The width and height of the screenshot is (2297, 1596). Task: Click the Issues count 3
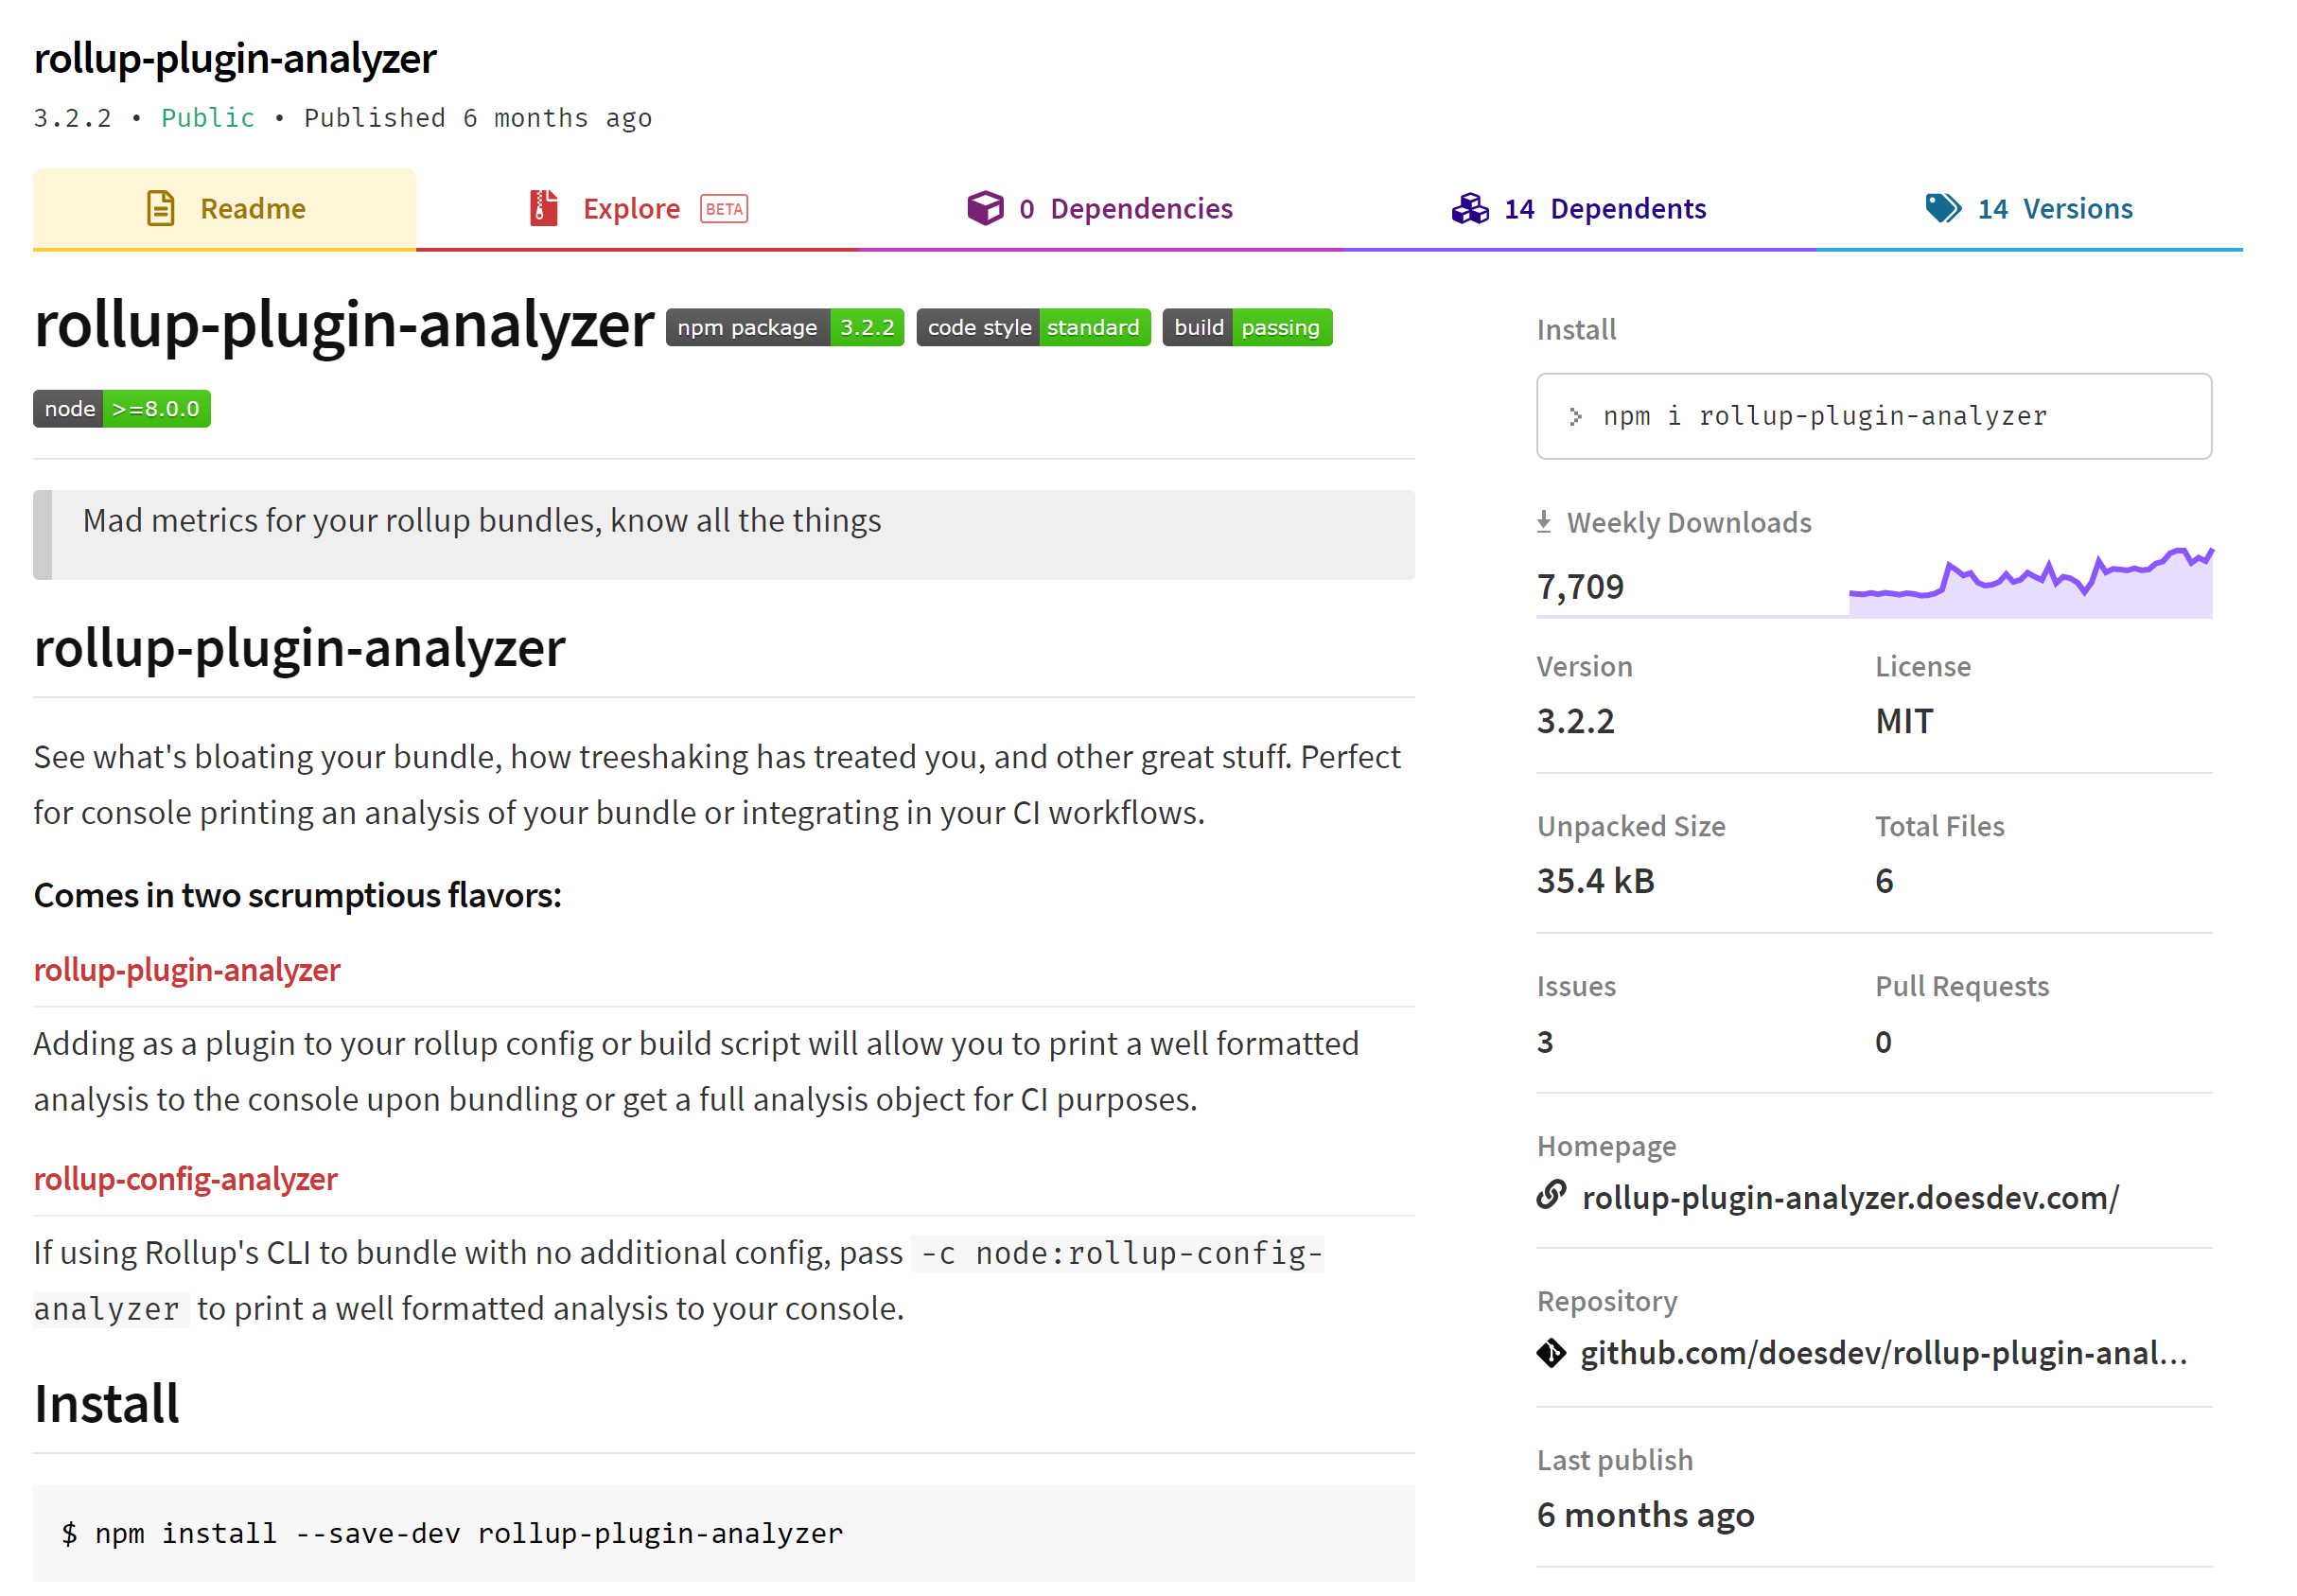(x=1545, y=1042)
